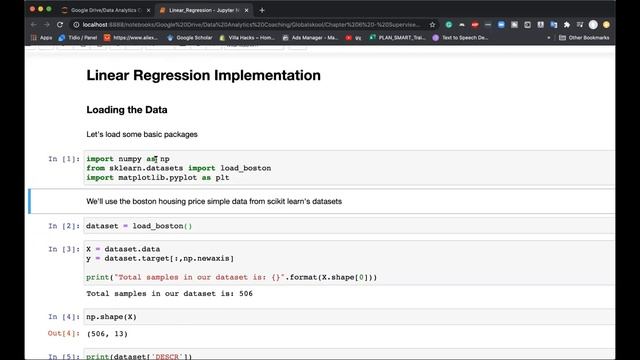The height and width of the screenshot is (360, 640).
Task: Open the media control playlist icon
Action: (x=580, y=25)
